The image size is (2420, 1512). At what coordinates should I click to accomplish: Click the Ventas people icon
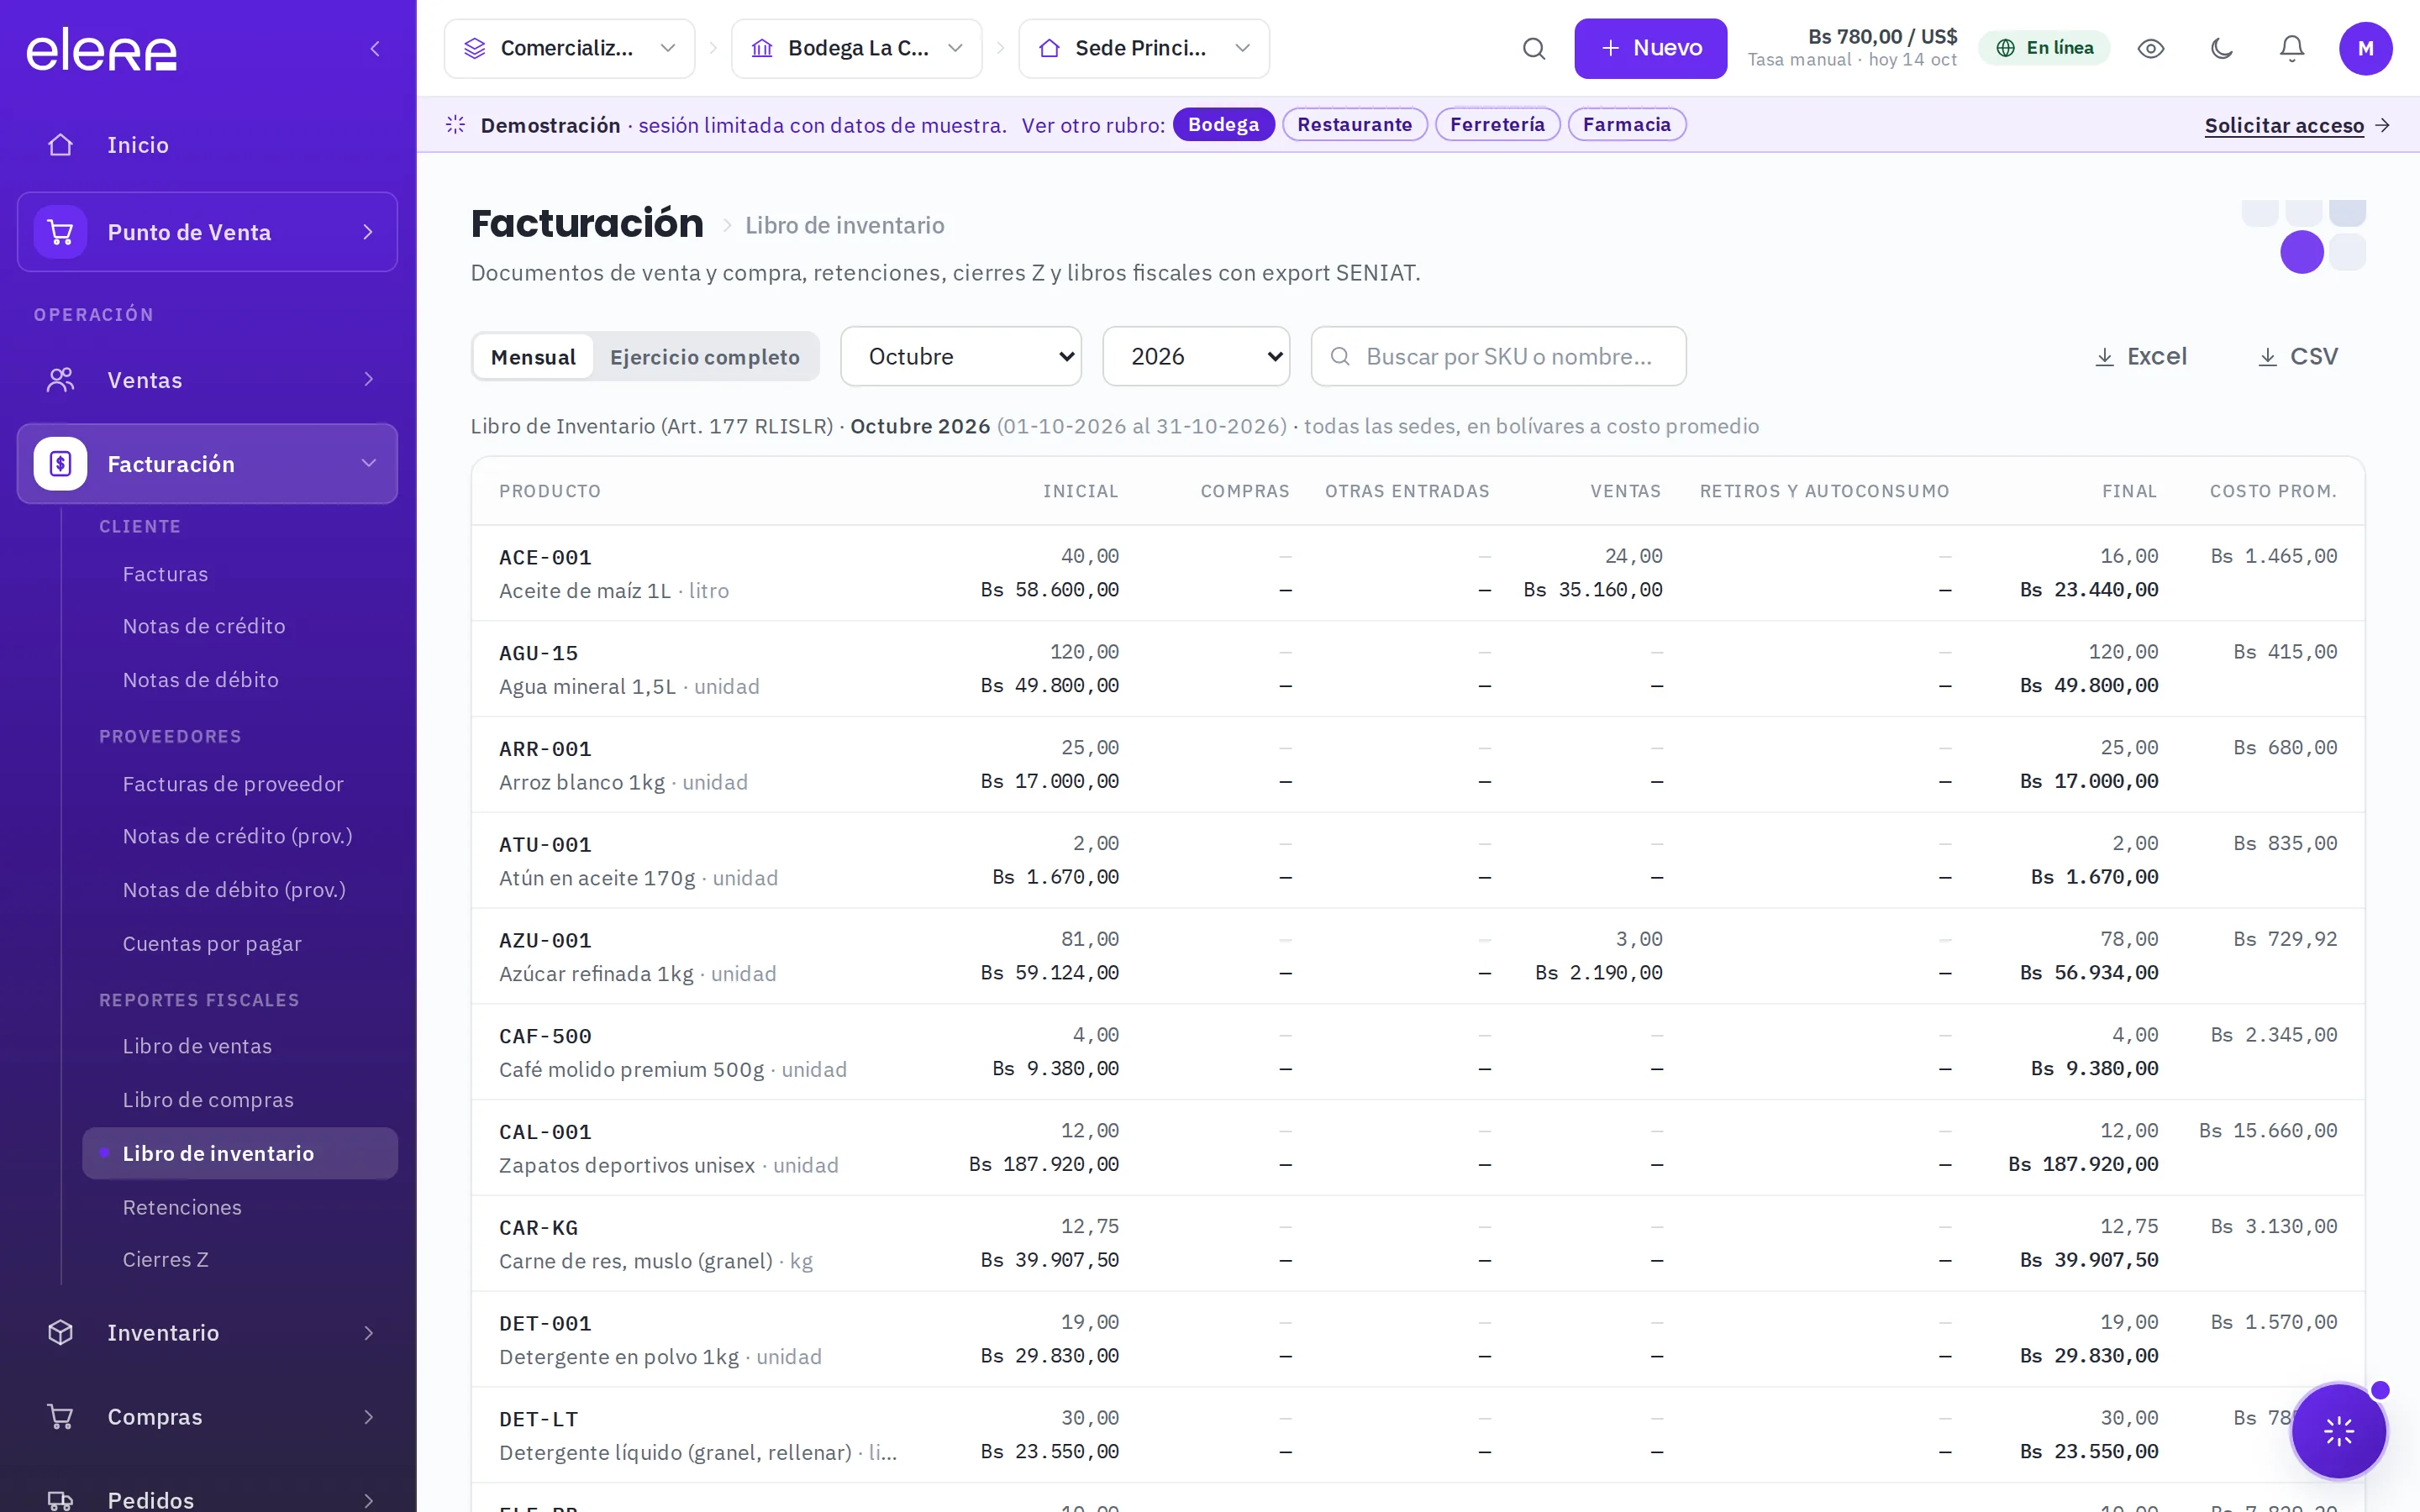tap(61, 380)
